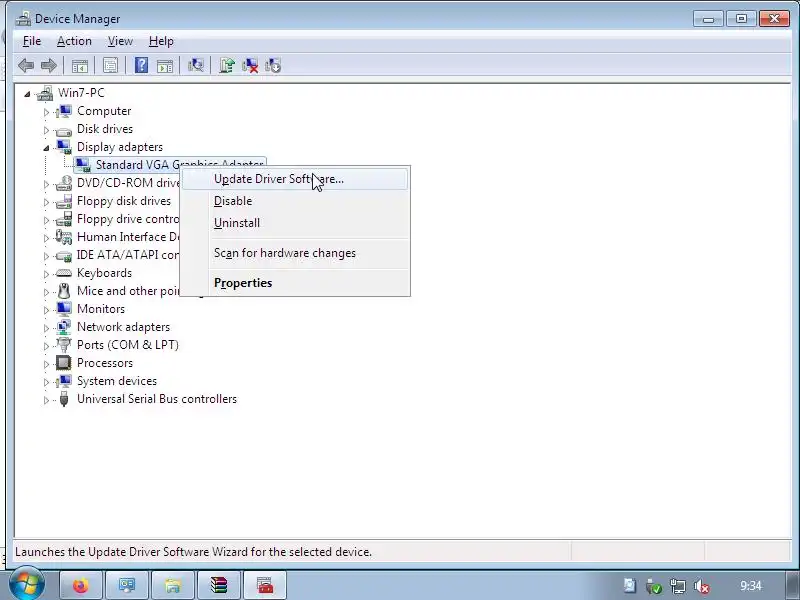Screen dimensions: 800x600
Task: Select the 'DVD/CD-ROM' drives label
Action: tap(128, 183)
